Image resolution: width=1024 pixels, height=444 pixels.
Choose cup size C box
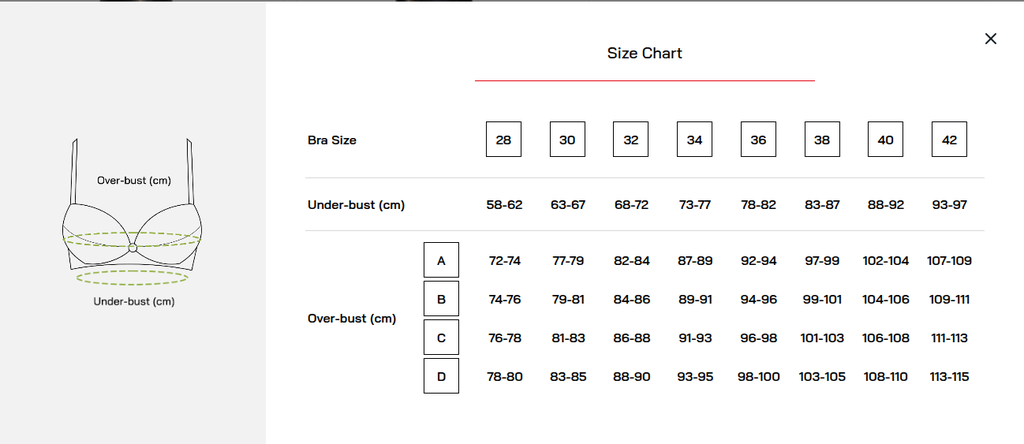click(441, 337)
